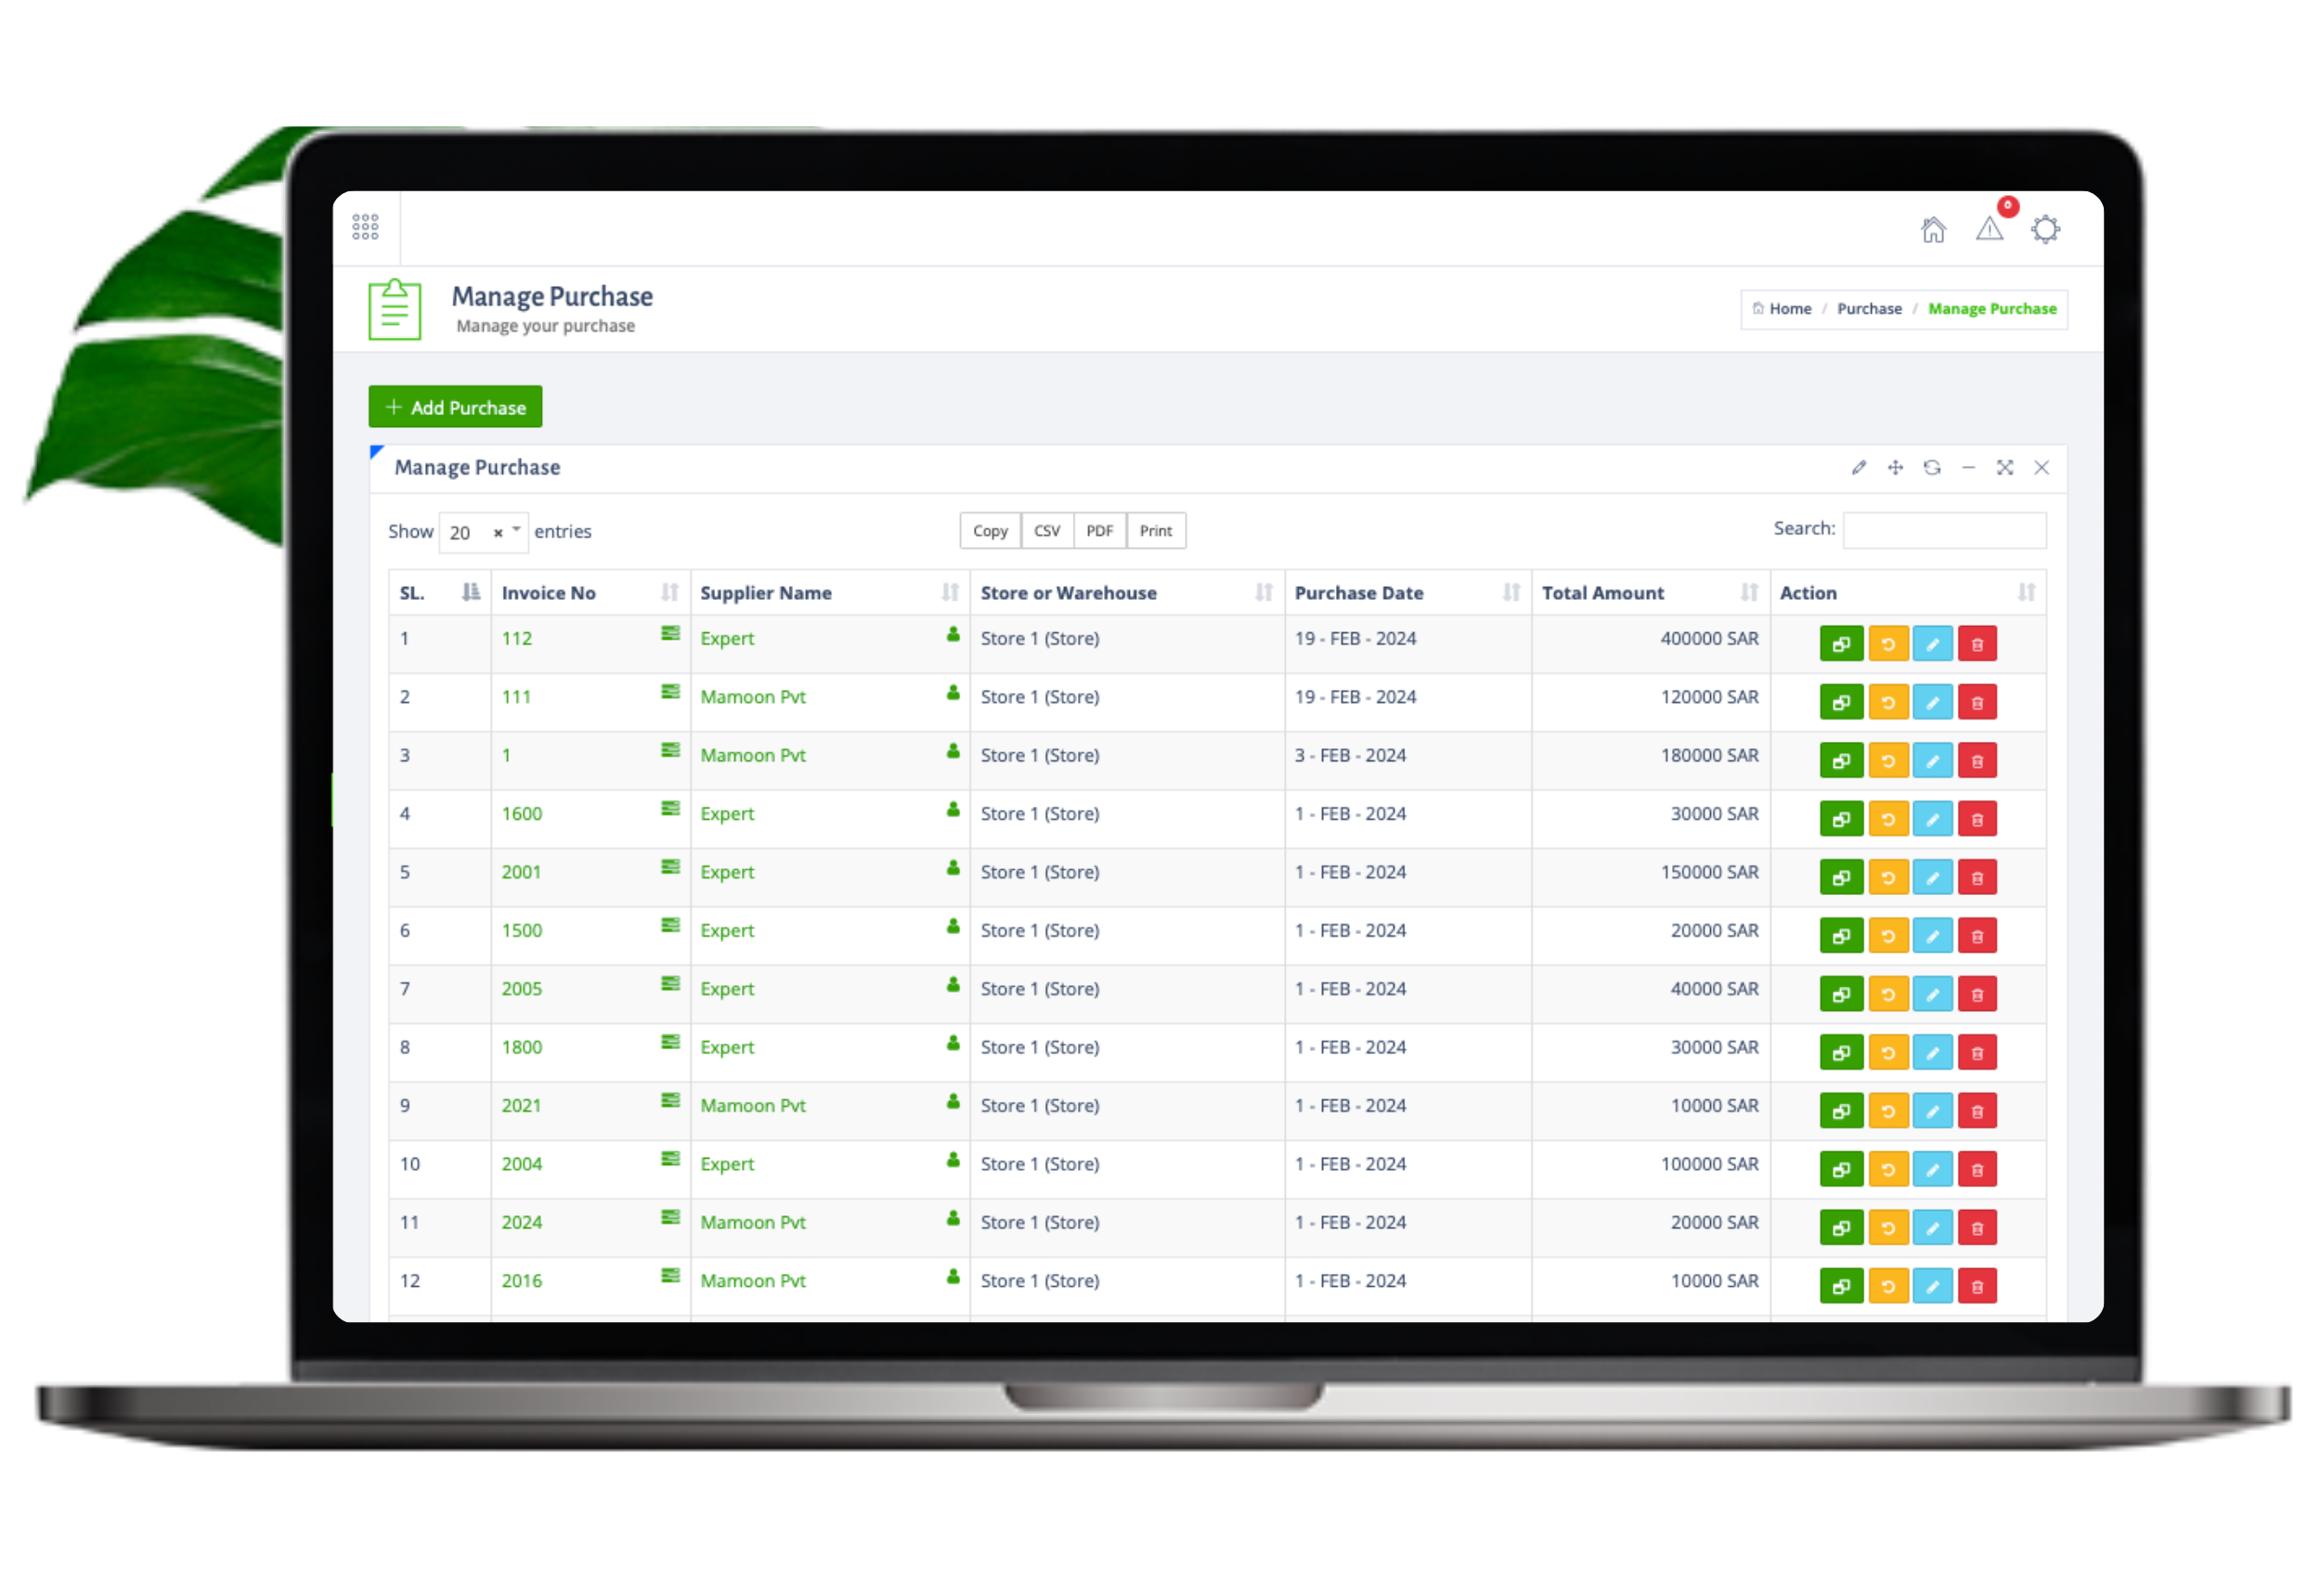
Task: Click the Add Purchase button
Action: click(x=455, y=407)
